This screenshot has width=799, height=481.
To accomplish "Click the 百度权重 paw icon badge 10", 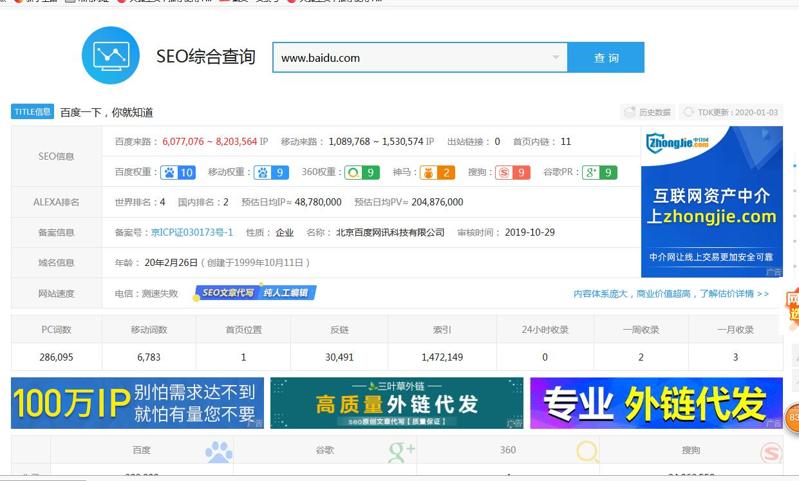I will click(178, 173).
